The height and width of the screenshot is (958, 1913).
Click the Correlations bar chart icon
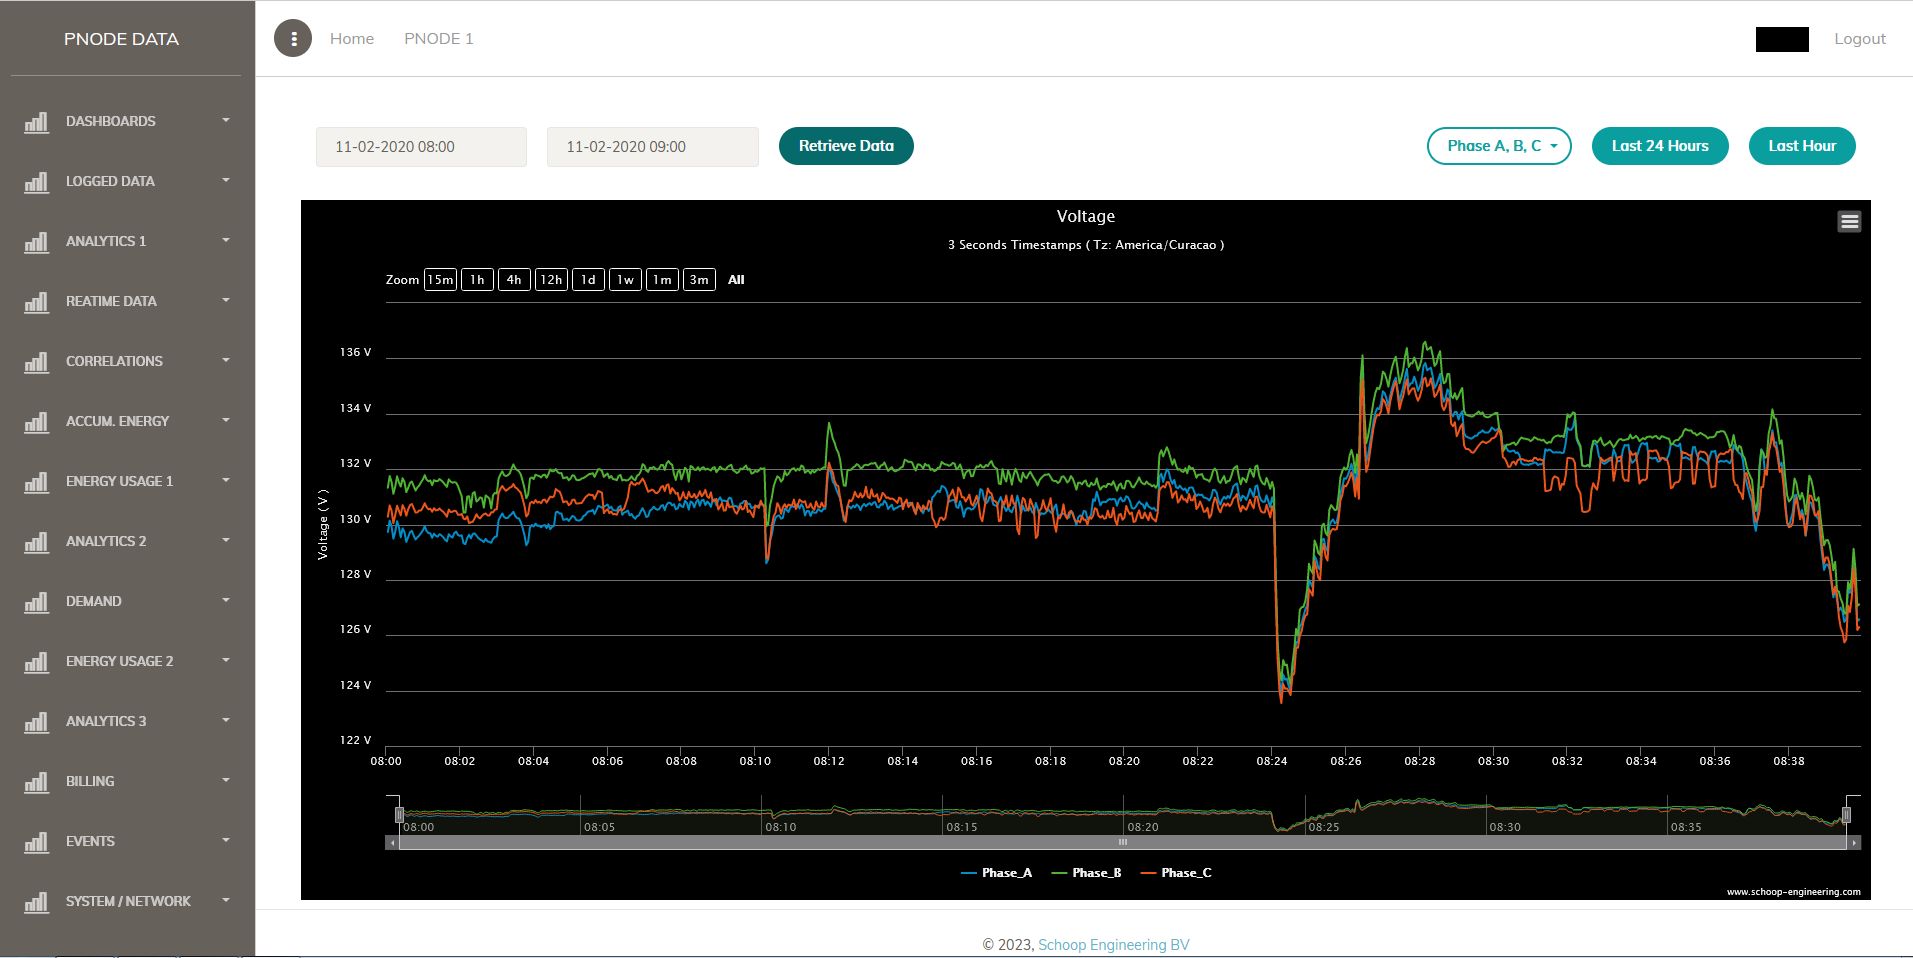[36, 362]
